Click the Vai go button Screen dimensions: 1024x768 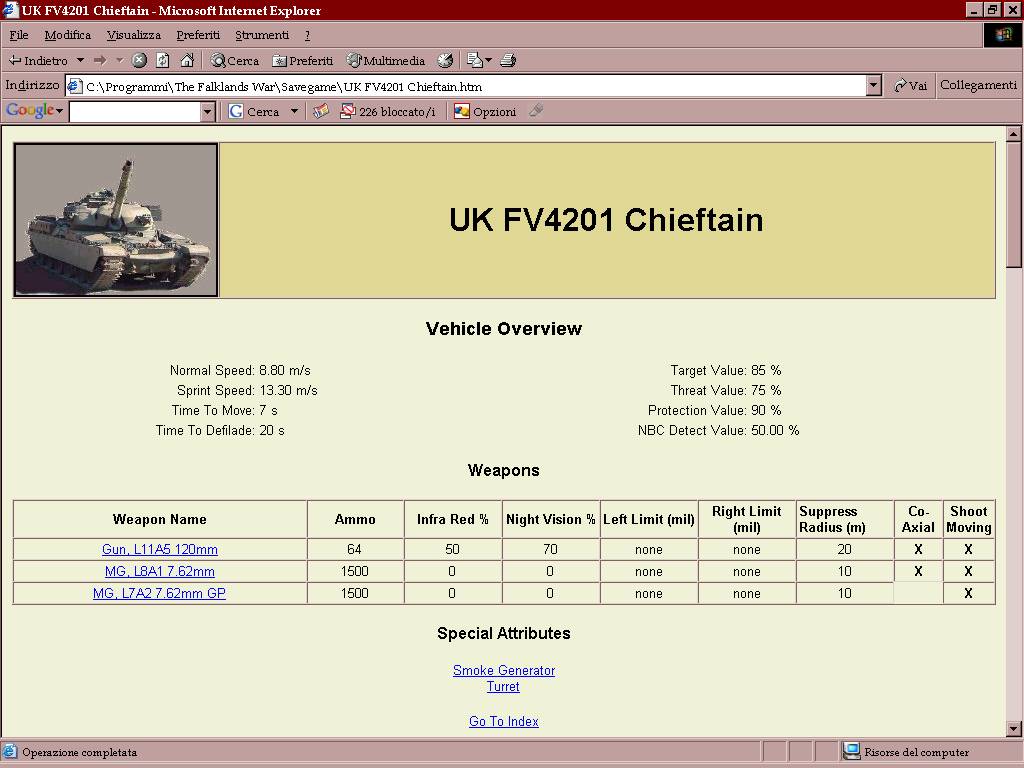coord(910,86)
